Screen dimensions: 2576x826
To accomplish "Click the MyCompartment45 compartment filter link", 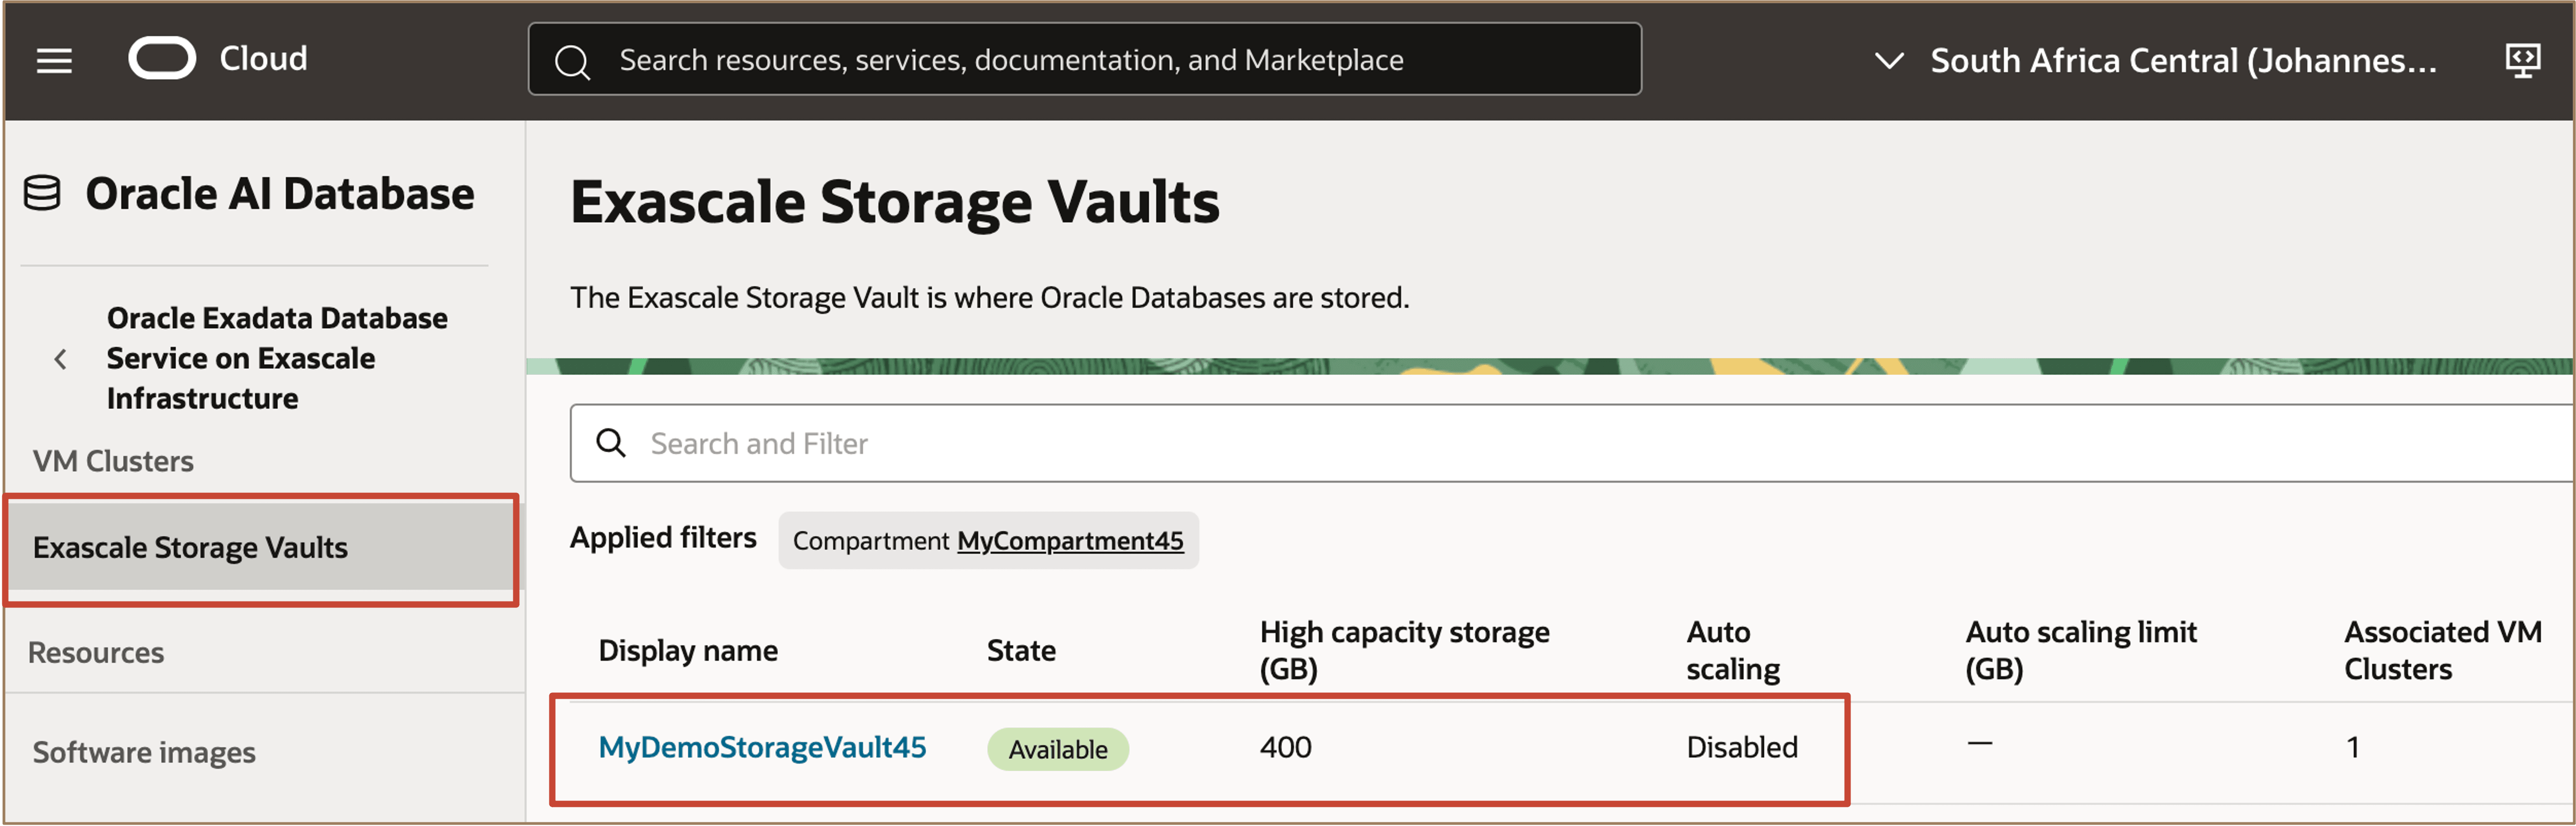I will coord(1069,541).
